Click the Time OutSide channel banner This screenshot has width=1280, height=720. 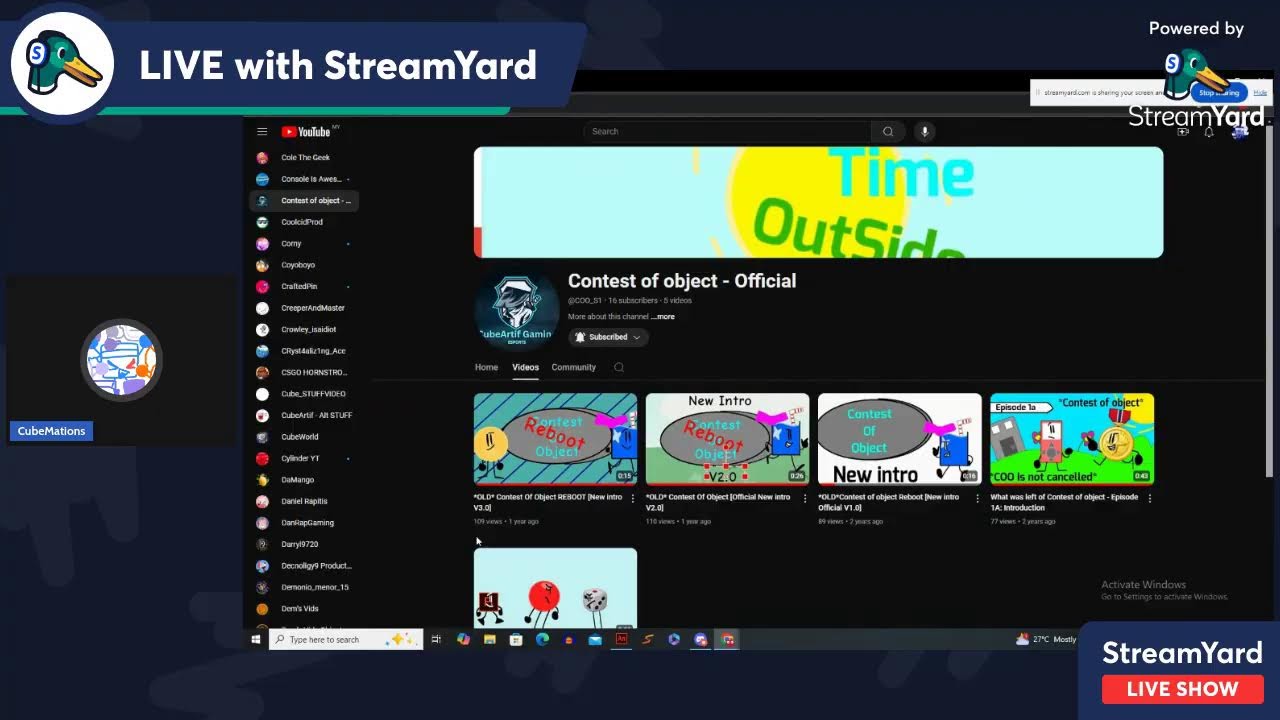818,203
